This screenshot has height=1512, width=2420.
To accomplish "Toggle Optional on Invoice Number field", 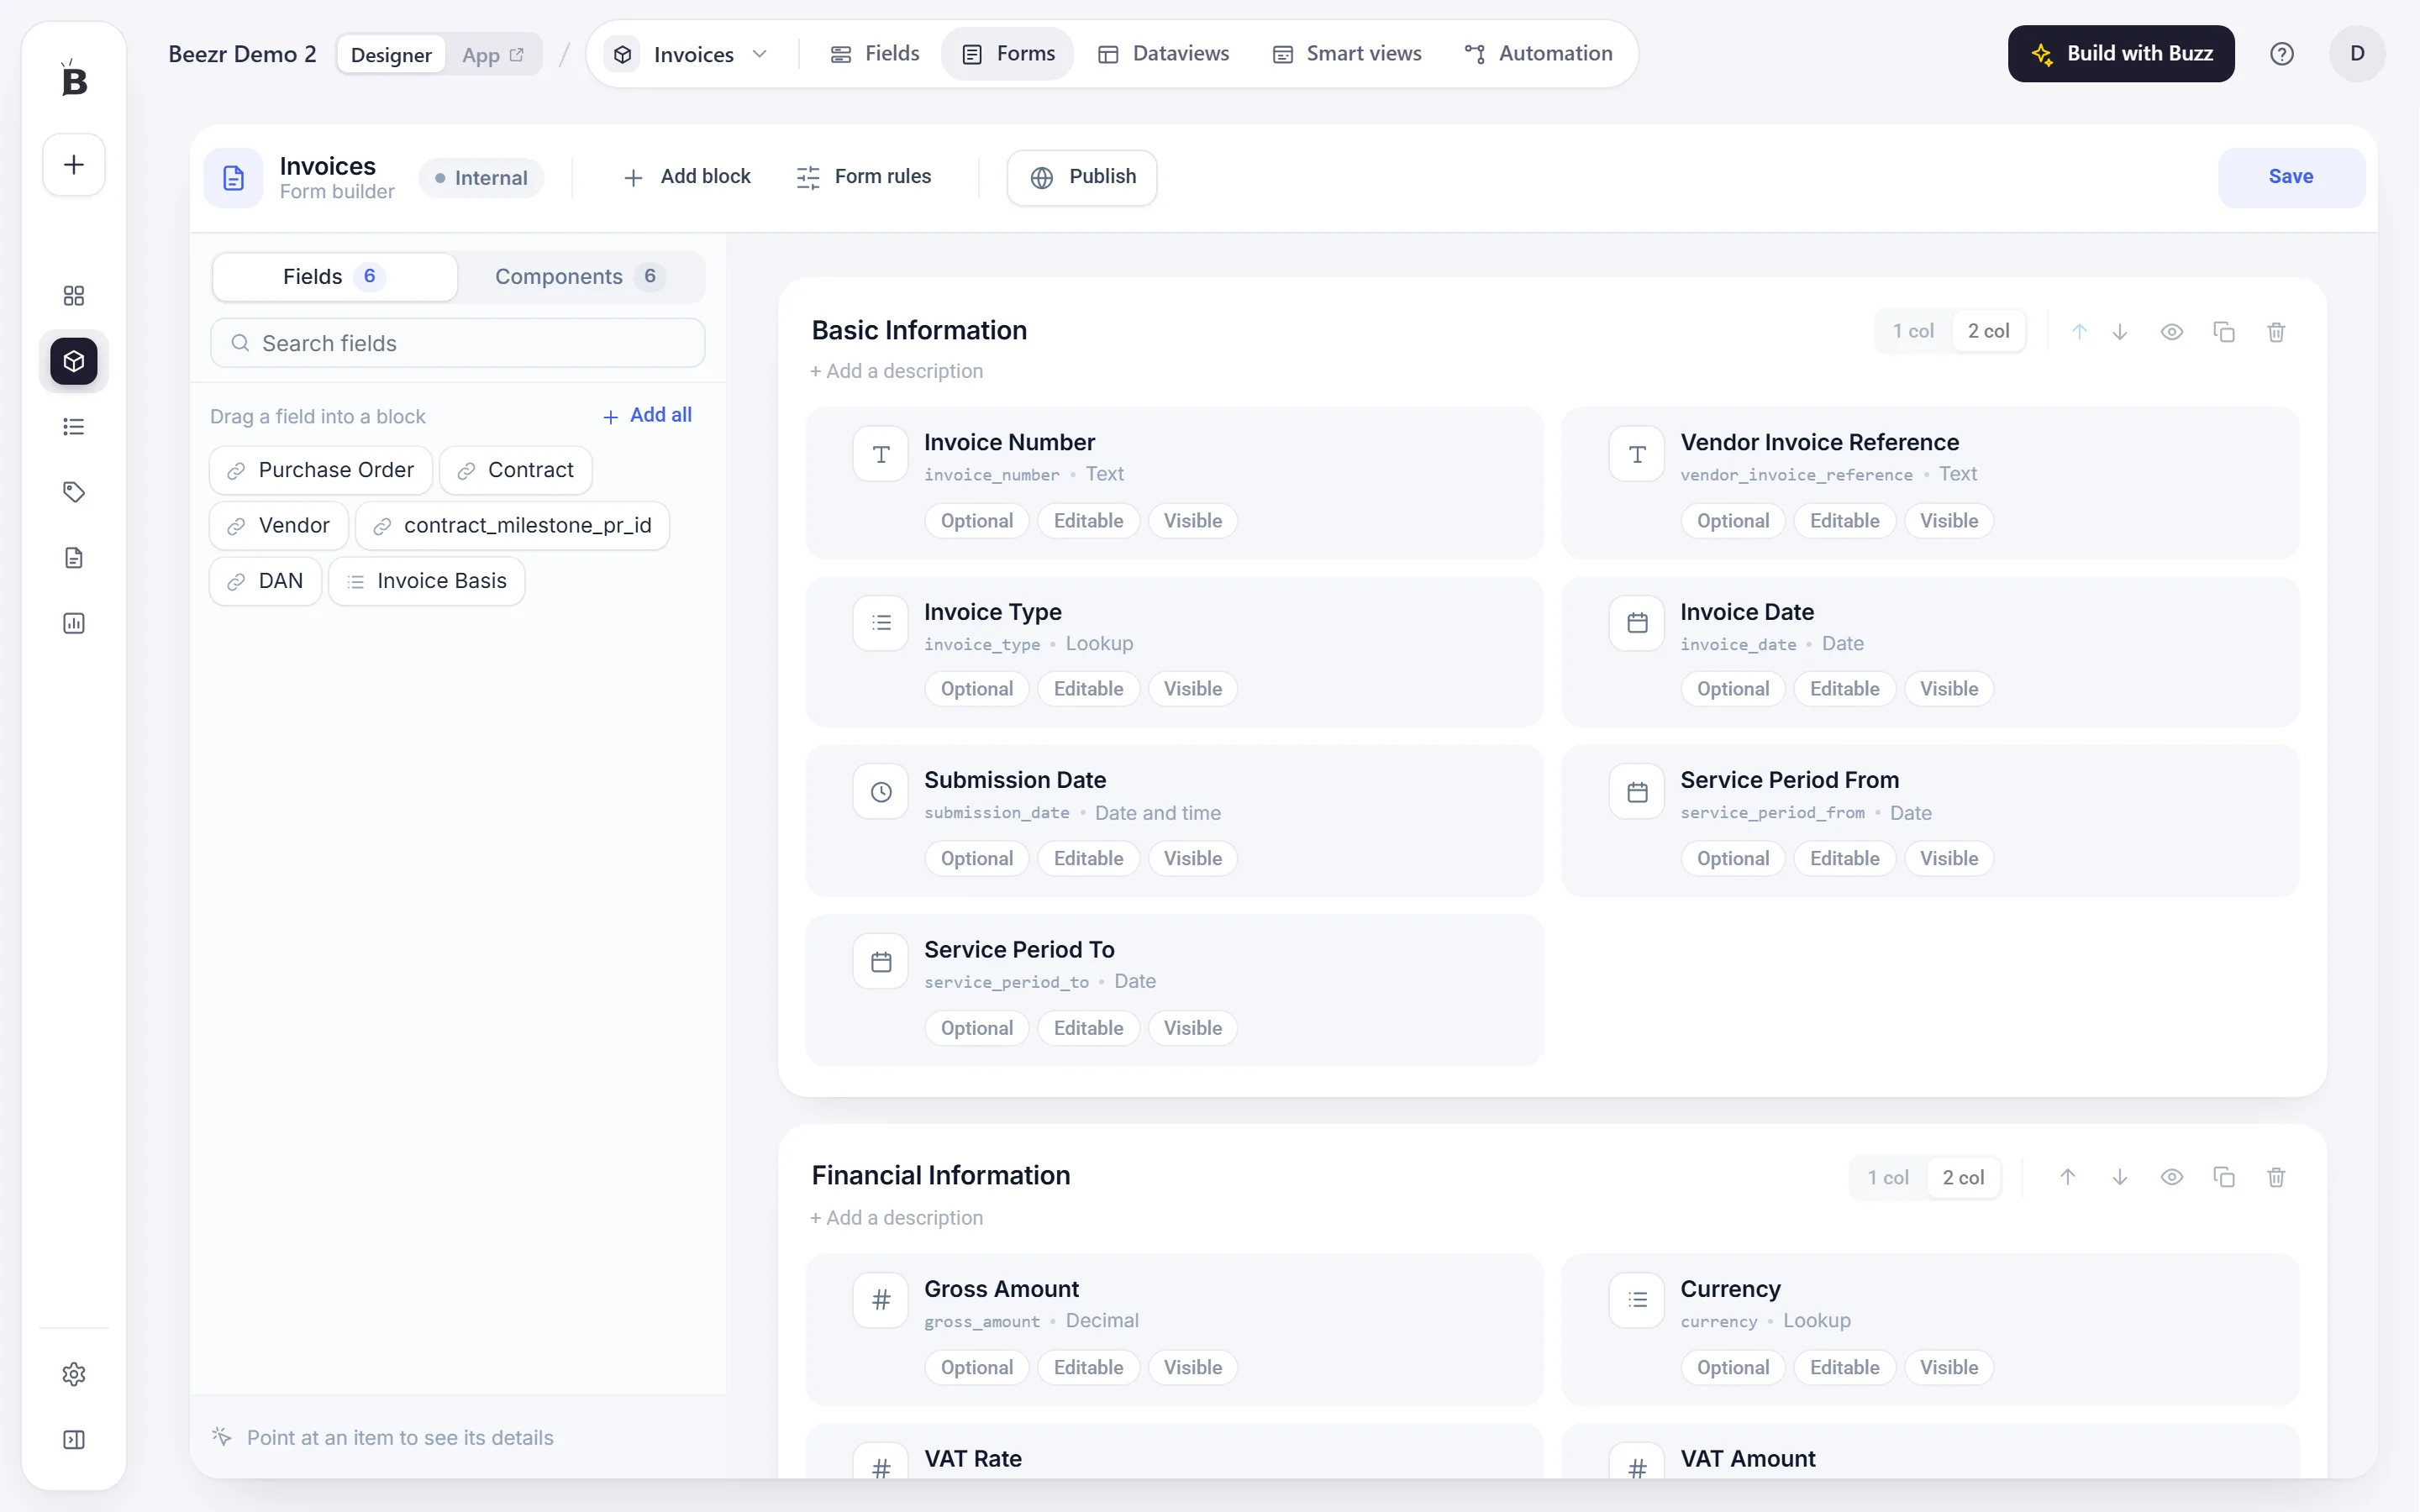I will (977, 521).
